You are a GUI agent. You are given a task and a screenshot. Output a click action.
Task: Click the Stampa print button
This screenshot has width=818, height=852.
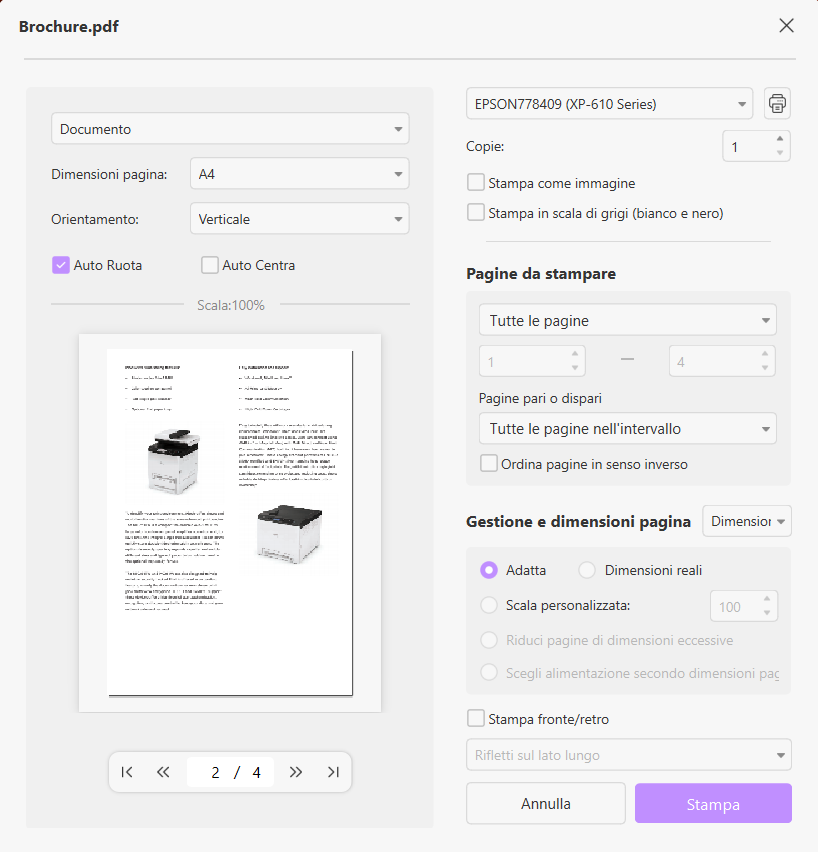713,804
